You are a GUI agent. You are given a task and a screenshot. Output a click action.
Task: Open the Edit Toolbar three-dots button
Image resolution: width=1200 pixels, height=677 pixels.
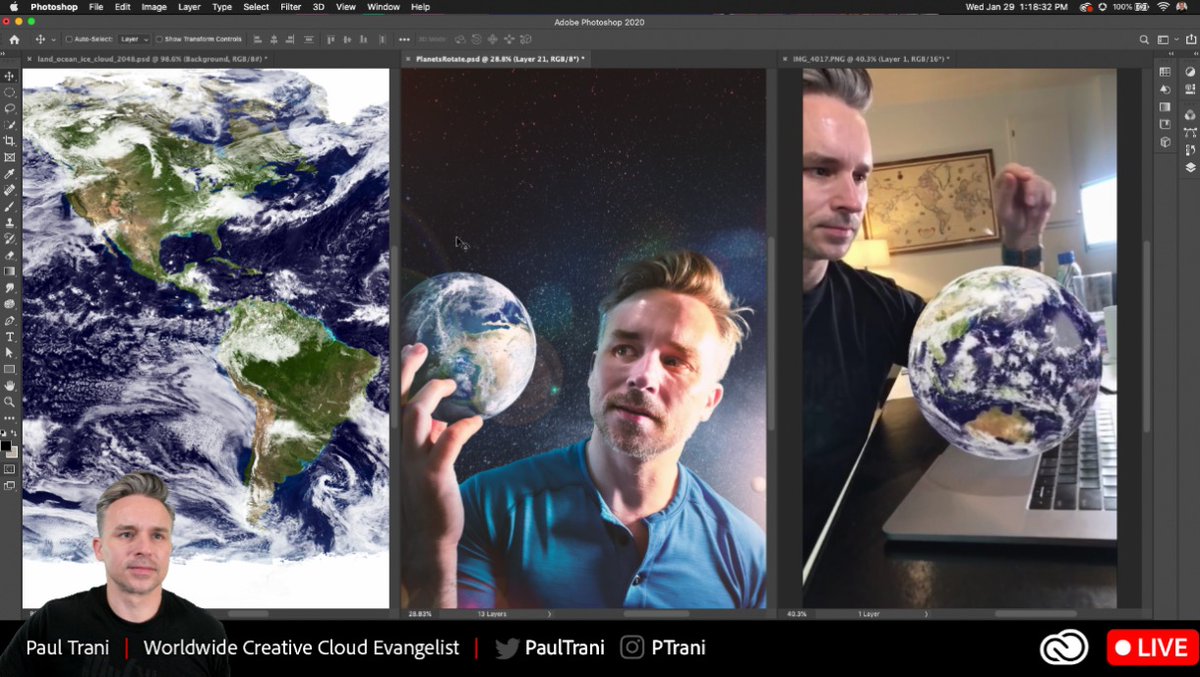10,418
